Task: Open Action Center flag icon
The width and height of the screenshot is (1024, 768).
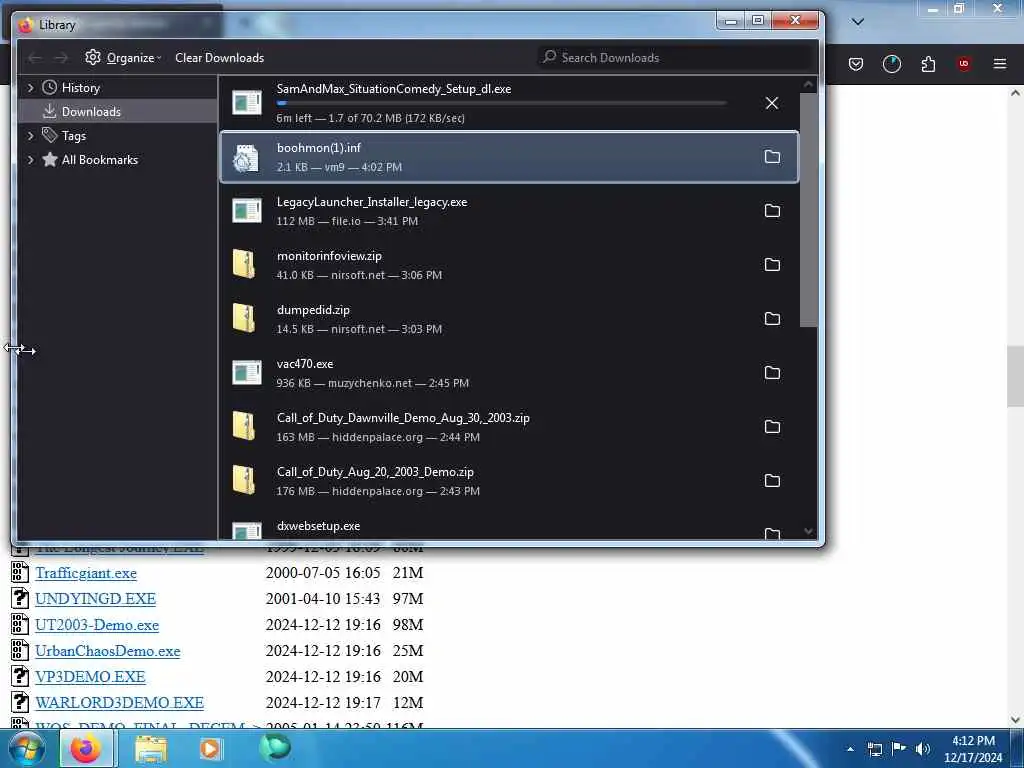Action: click(x=899, y=749)
